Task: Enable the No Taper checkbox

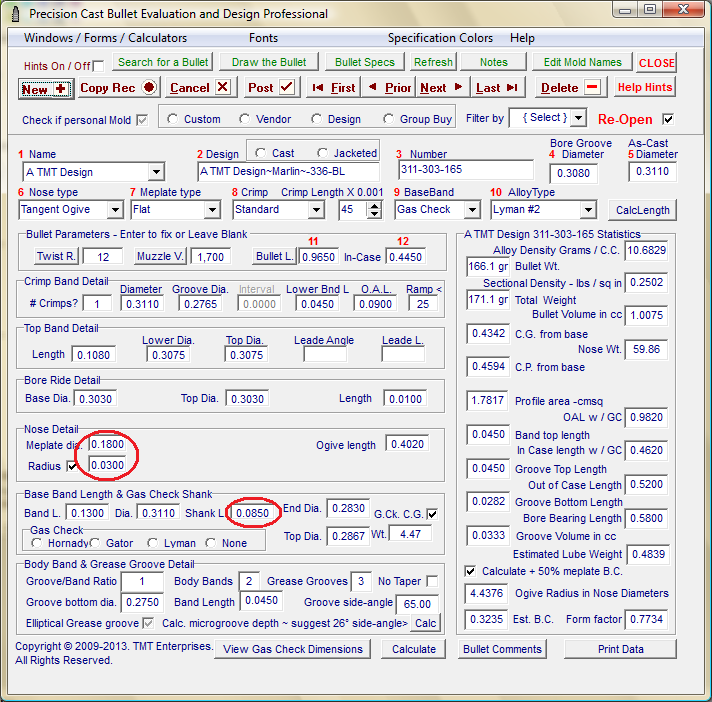Action: tap(432, 581)
